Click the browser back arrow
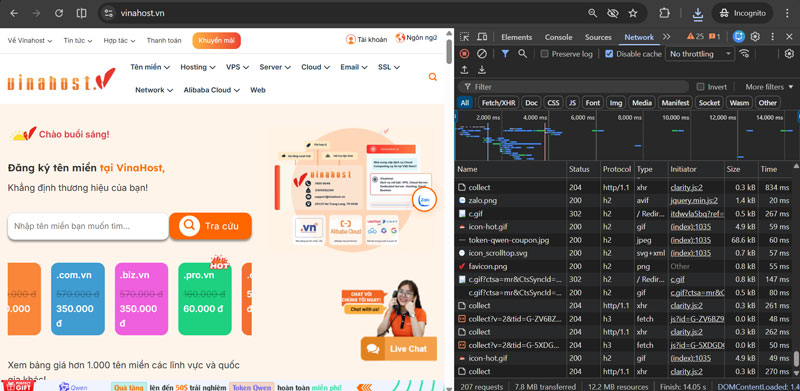This screenshot has width=800, height=391. click(x=14, y=13)
